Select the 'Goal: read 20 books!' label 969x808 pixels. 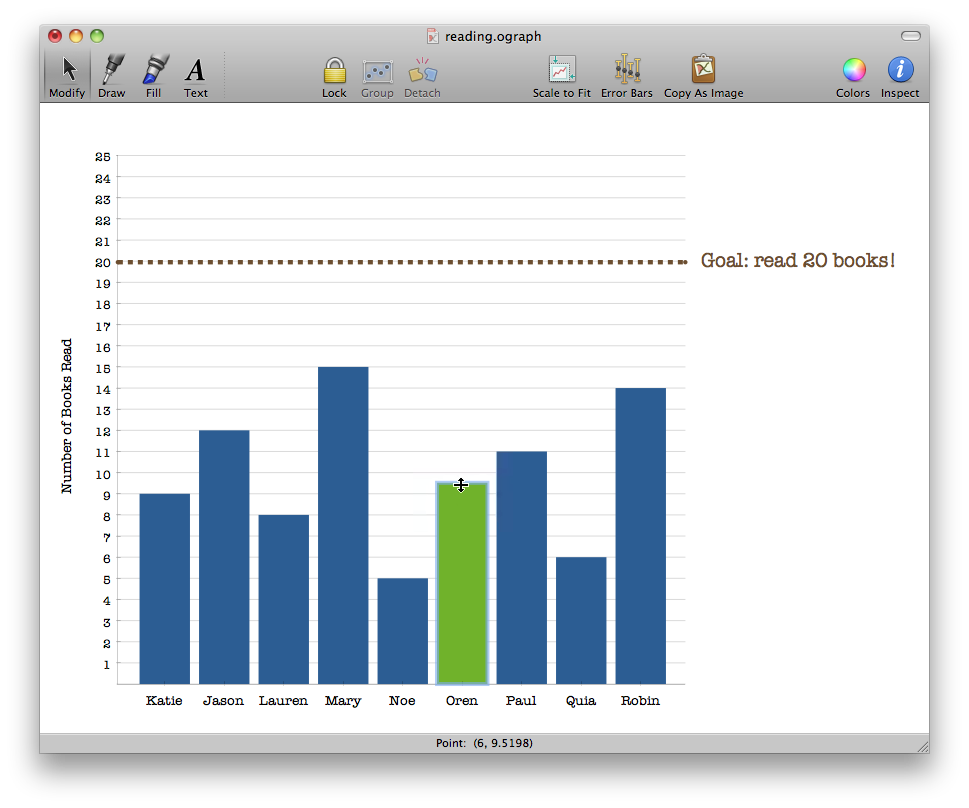coord(797,261)
